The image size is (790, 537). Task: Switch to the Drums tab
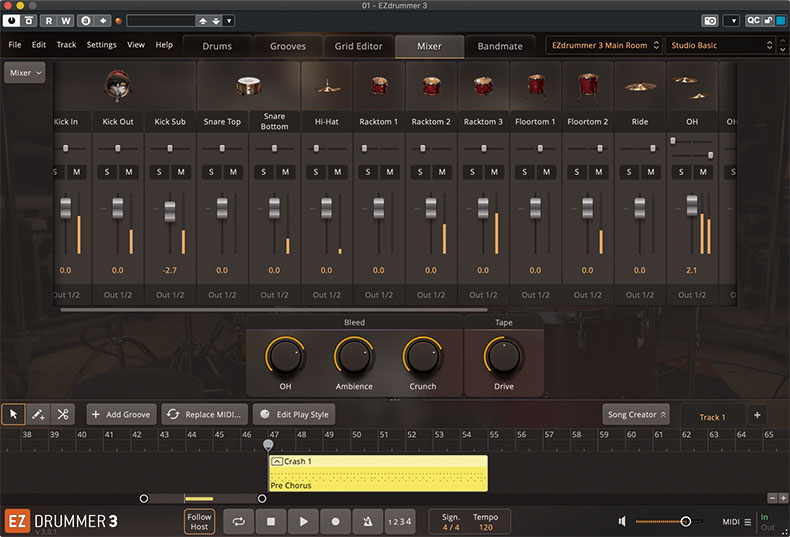pyautogui.click(x=217, y=46)
